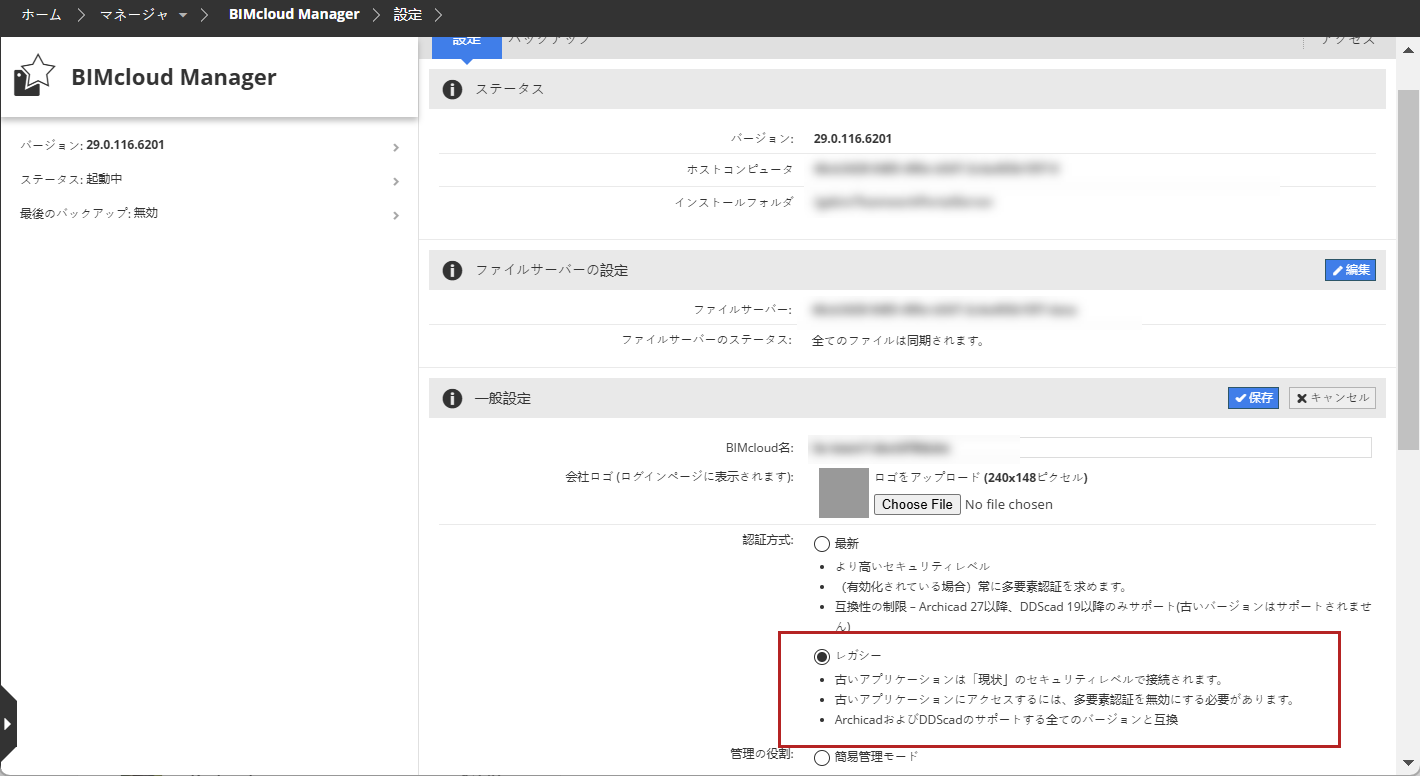Click the 会社ロゴ label text
The height and width of the screenshot is (776, 1420).
pyautogui.click(x=679, y=477)
